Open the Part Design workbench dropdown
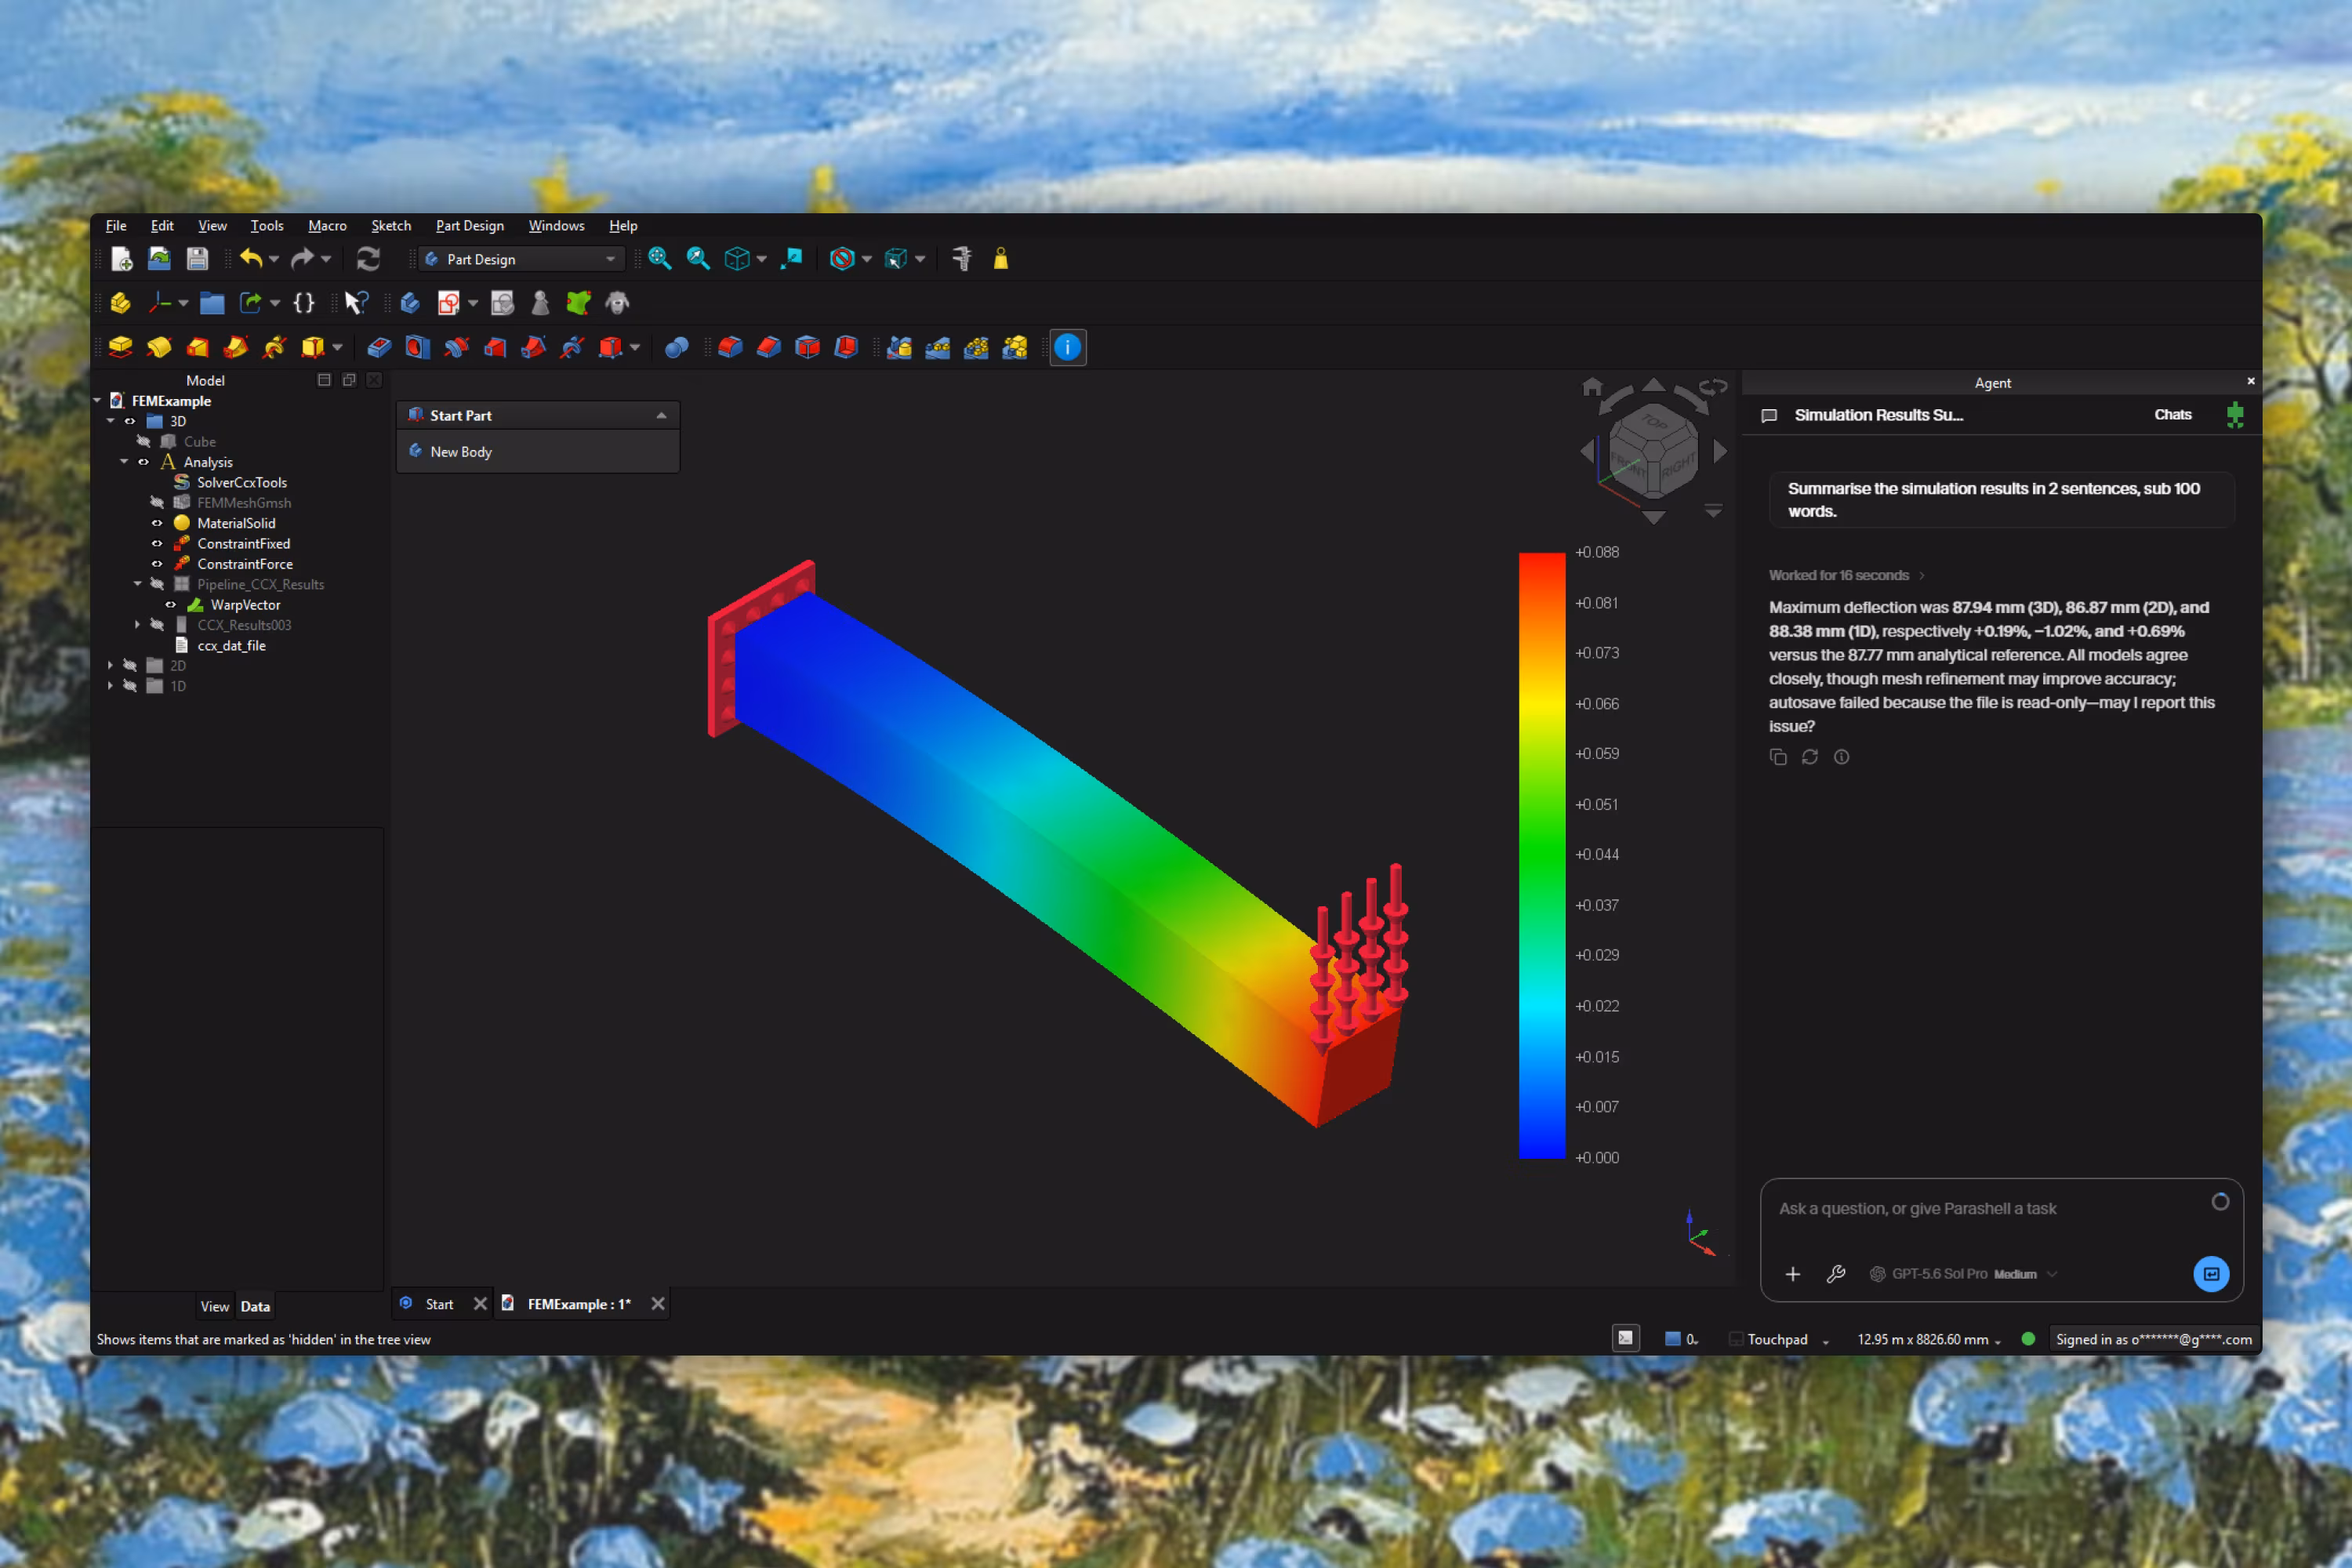This screenshot has width=2352, height=1568. coord(522,259)
